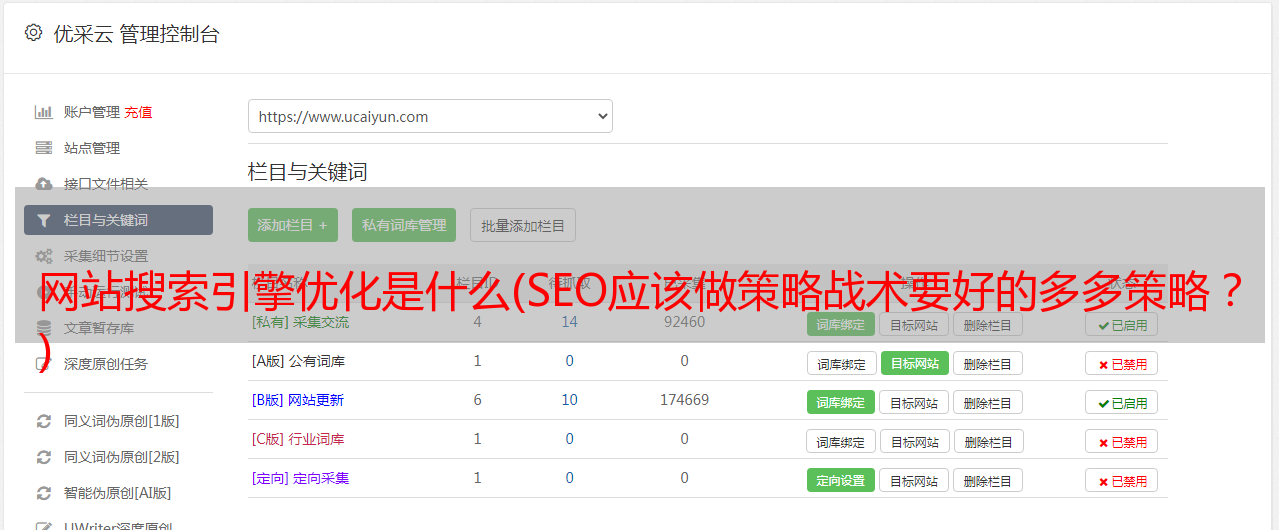Click 删除栏目 in the 网站更新 row

point(988,402)
